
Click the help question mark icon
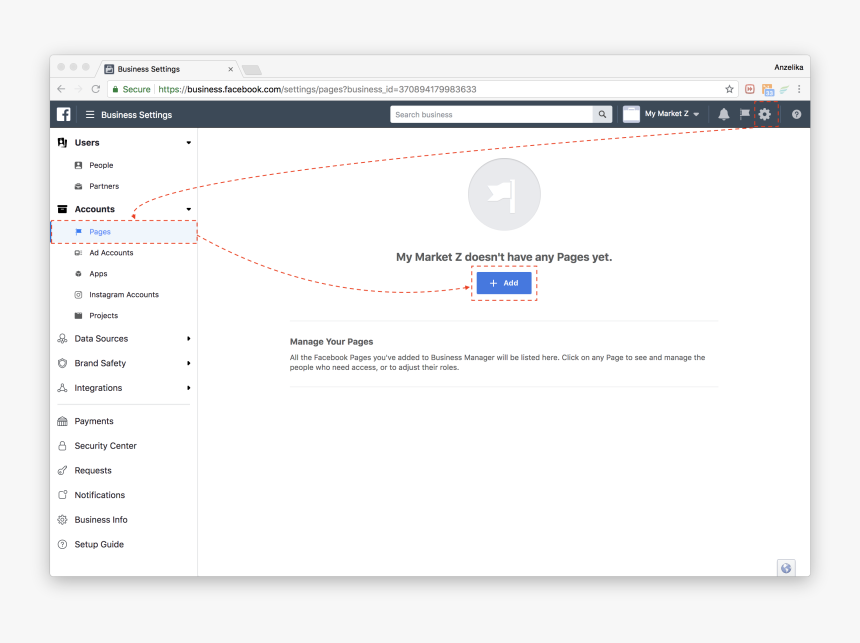796,114
